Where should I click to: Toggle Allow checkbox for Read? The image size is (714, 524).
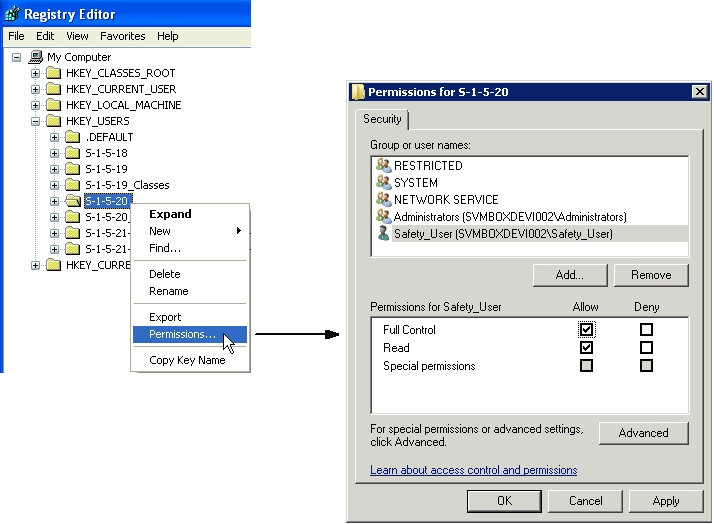pos(586,348)
